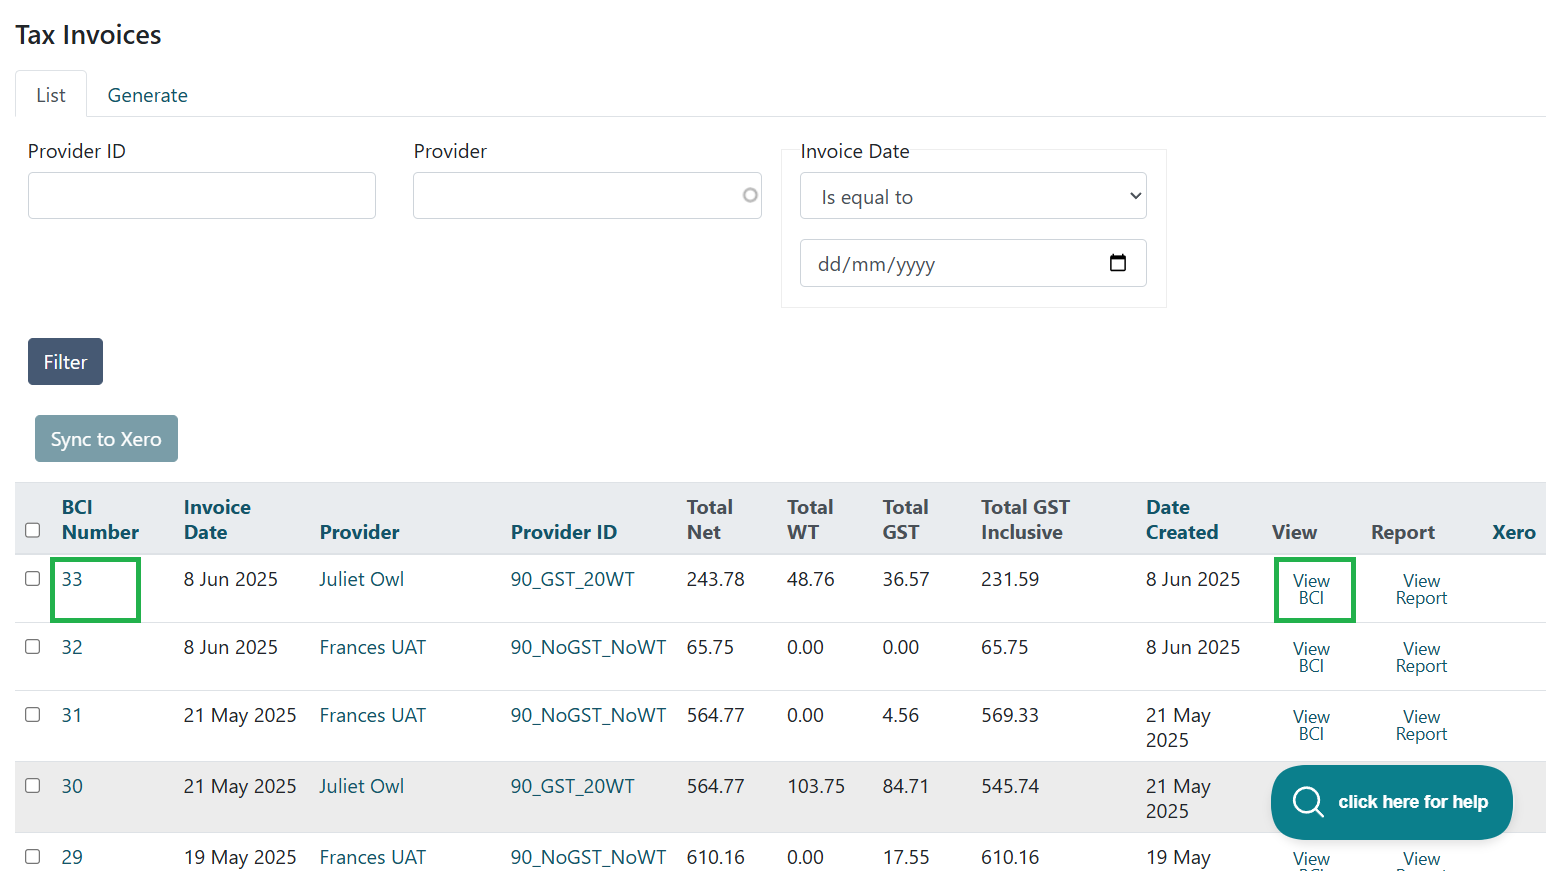This screenshot has height=871, width=1547.
Task: Select the Tax Invoices page heading
Action: coord(88,35)
